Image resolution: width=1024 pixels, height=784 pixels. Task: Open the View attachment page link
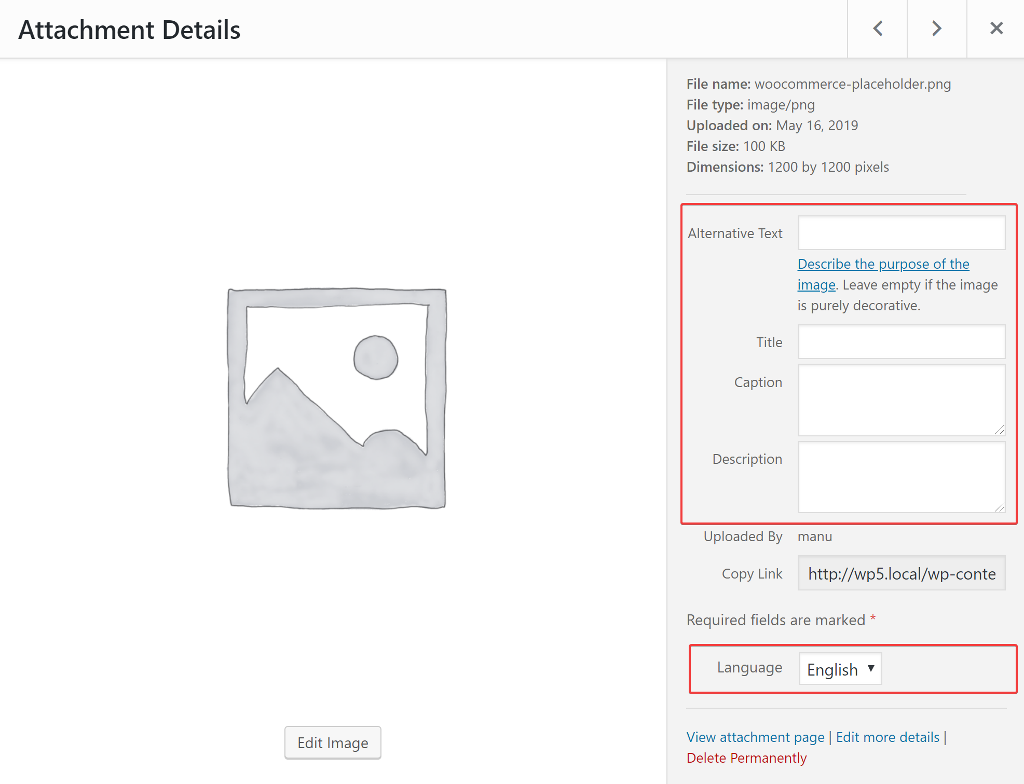[755, 737]
